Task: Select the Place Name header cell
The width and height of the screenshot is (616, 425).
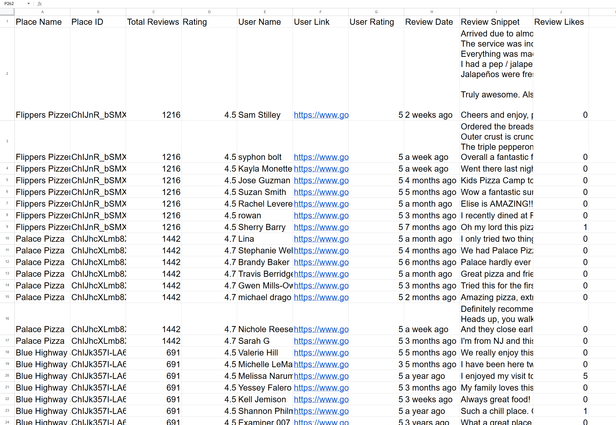Action: point(41,22)
